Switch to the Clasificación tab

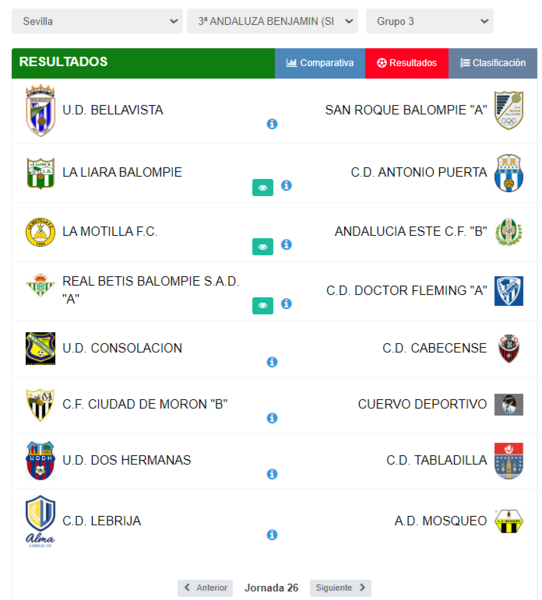coord(493,63)
